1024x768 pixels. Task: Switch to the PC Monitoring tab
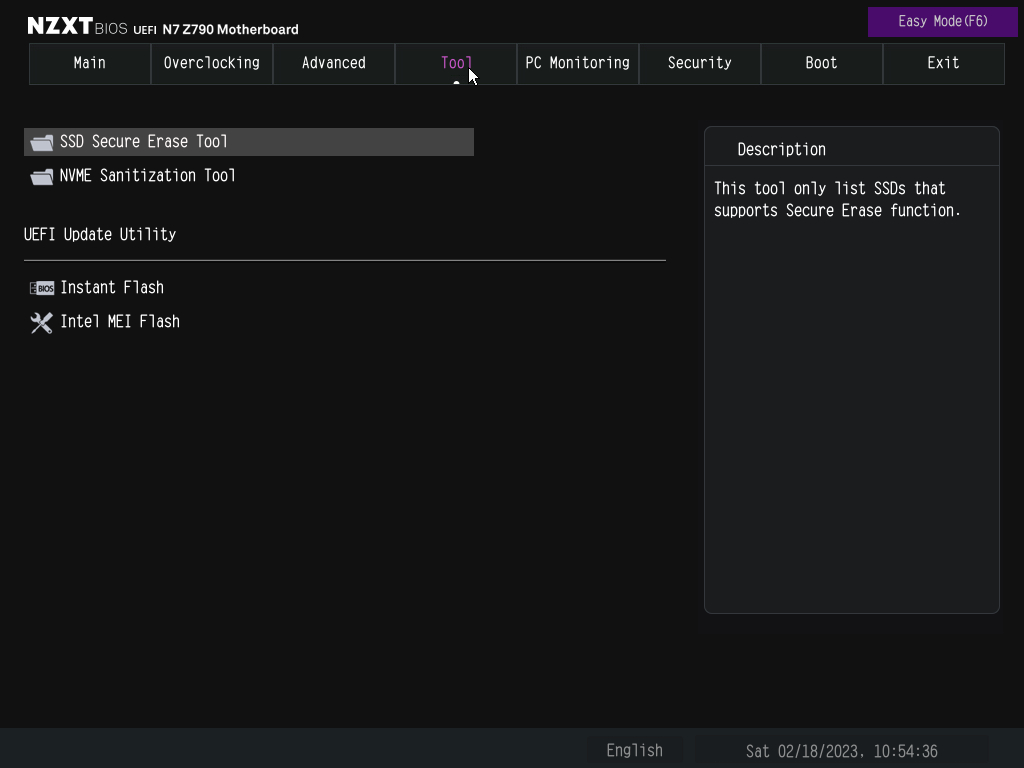(x=577, y=63)
